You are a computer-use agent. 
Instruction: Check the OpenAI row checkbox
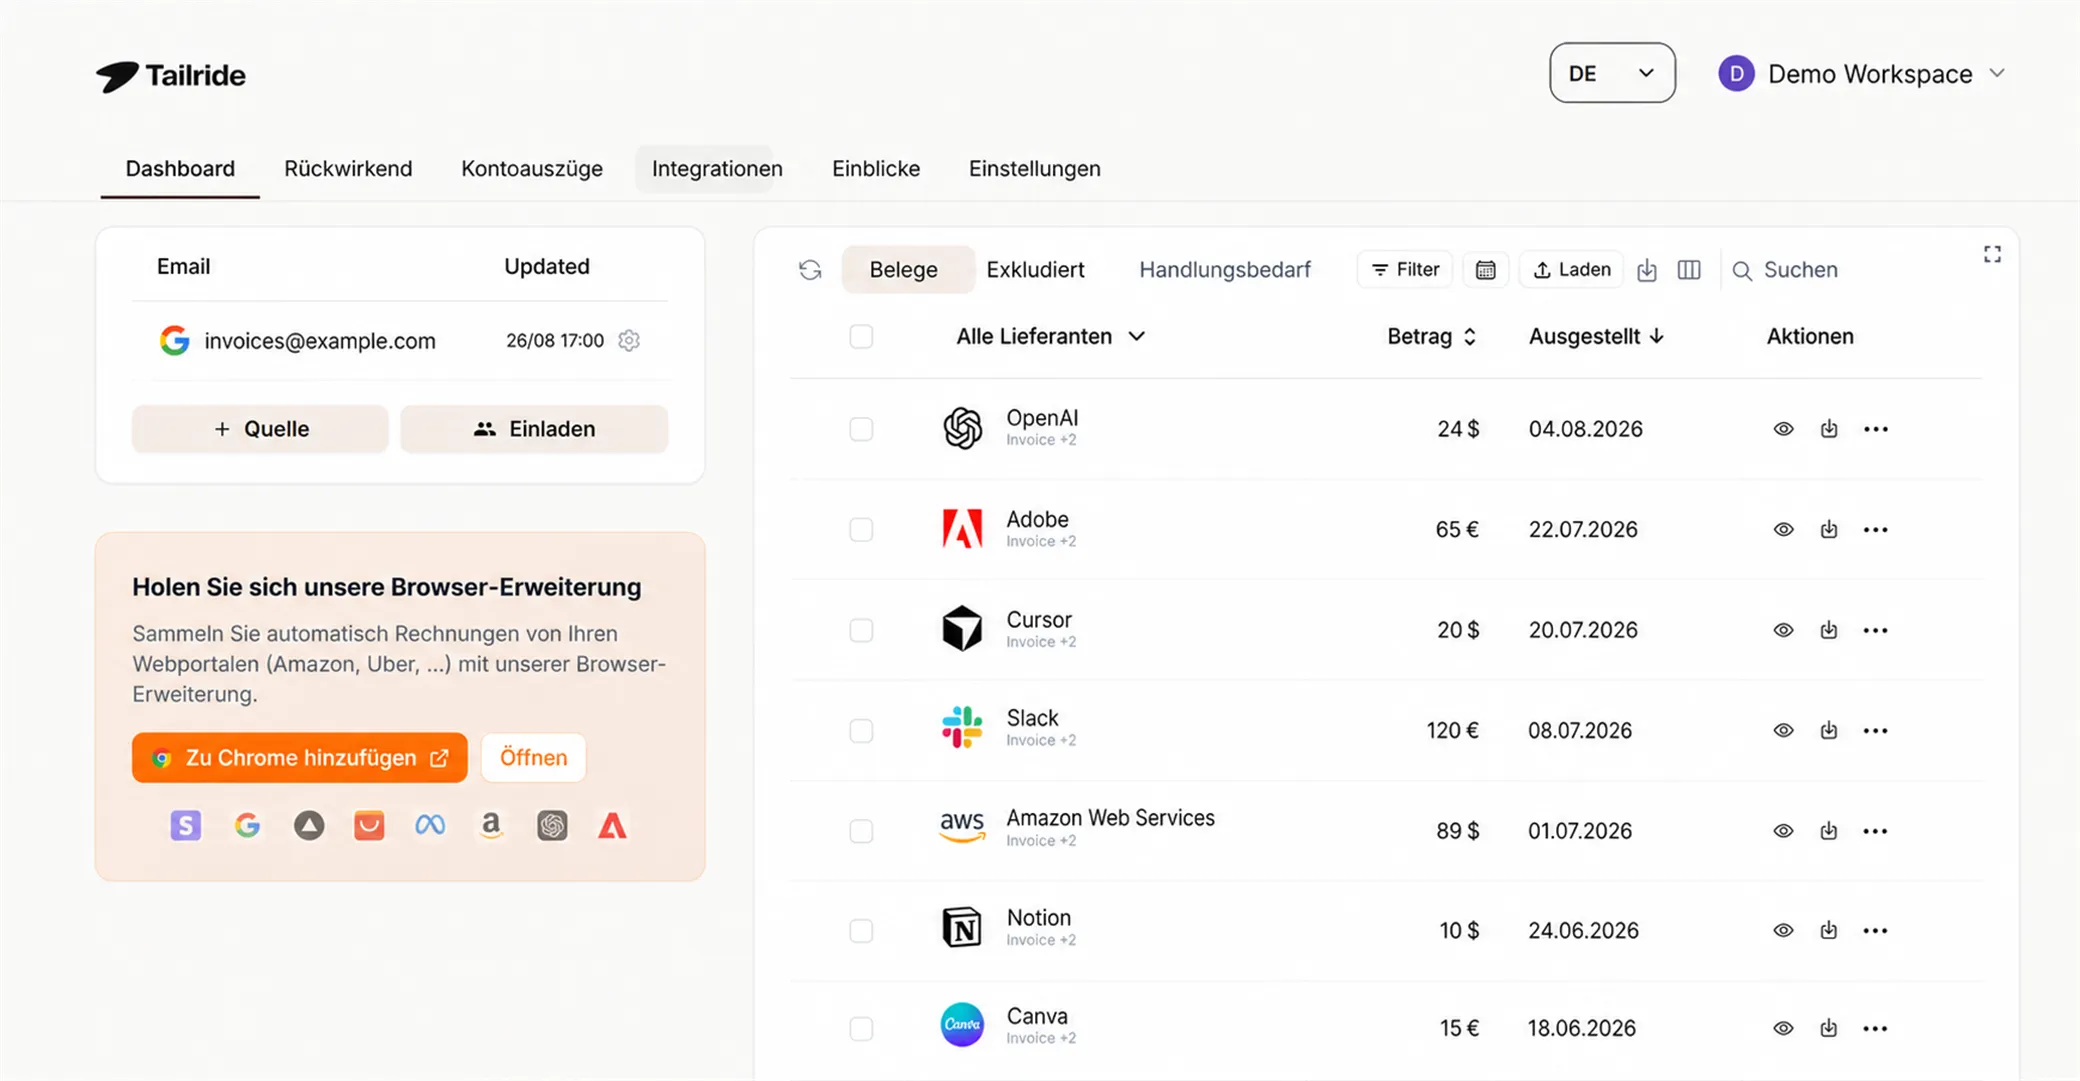(861, 429)
